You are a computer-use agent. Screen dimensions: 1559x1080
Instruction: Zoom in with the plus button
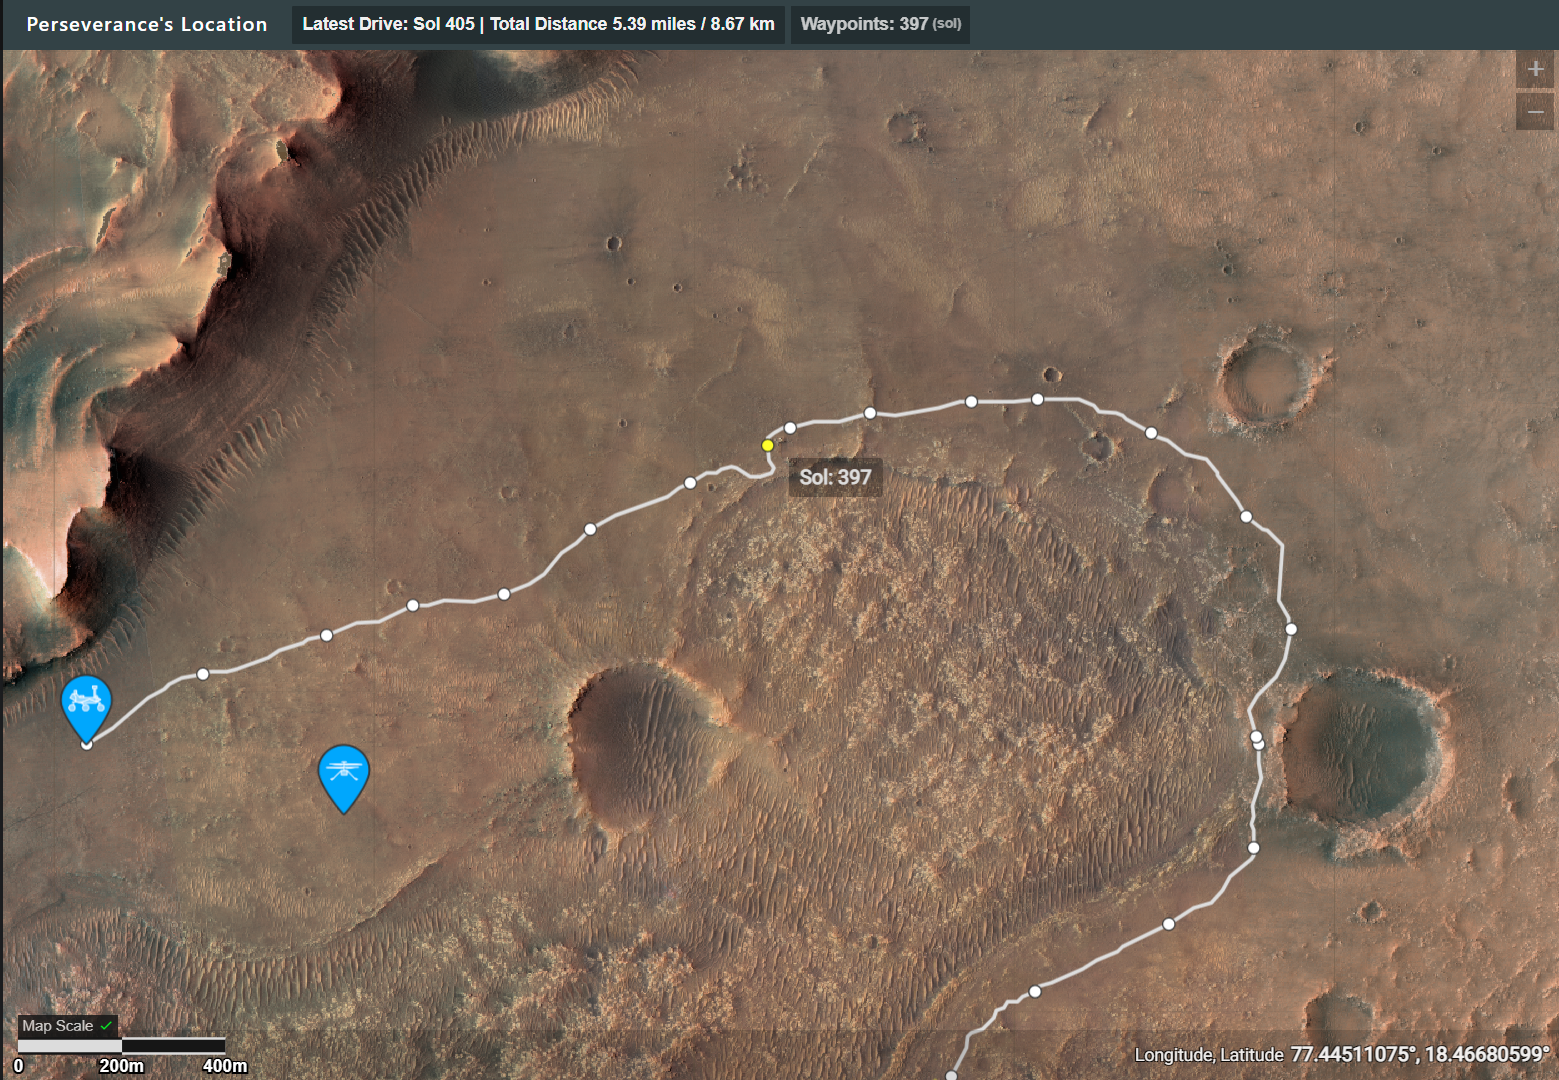pyautogui.click(x=1535, y=70)
